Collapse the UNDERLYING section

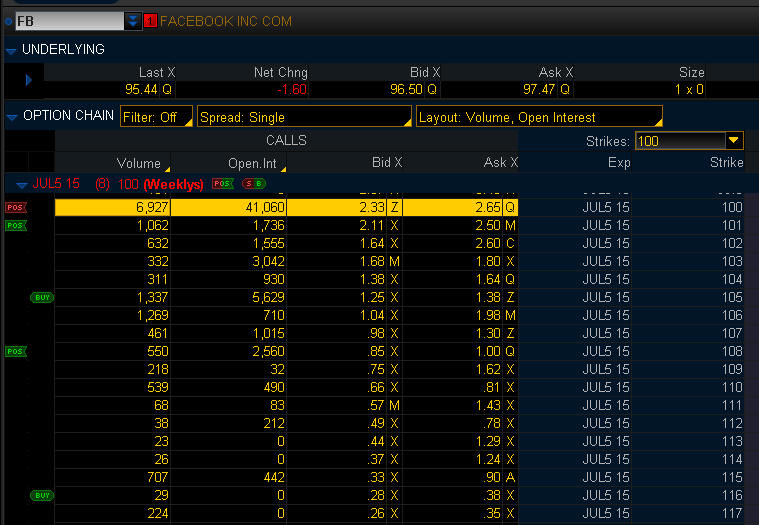11,49
